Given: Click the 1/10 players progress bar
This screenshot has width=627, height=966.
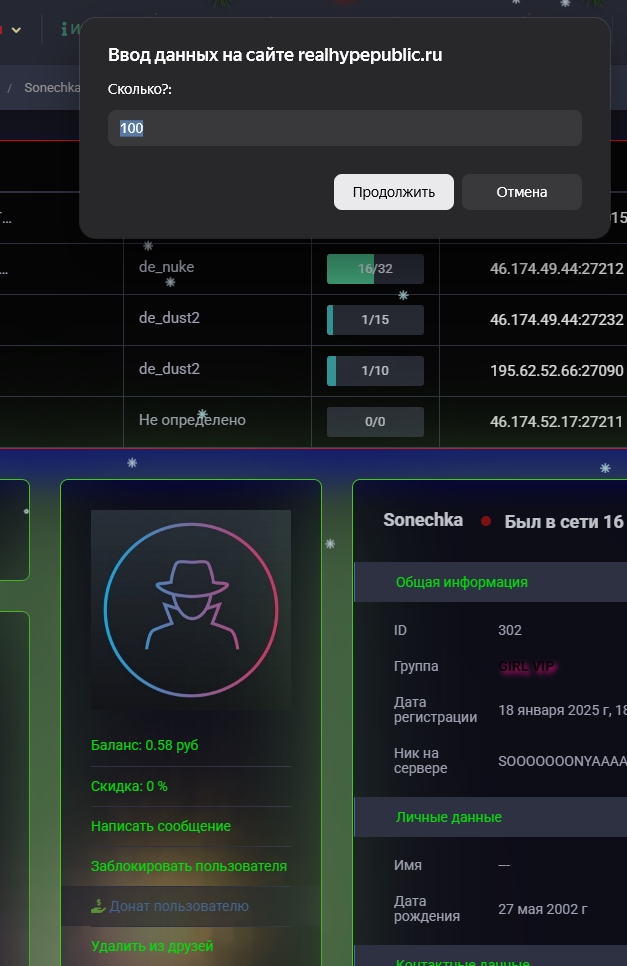Looking at the screenshot, I should pos(375,371).
